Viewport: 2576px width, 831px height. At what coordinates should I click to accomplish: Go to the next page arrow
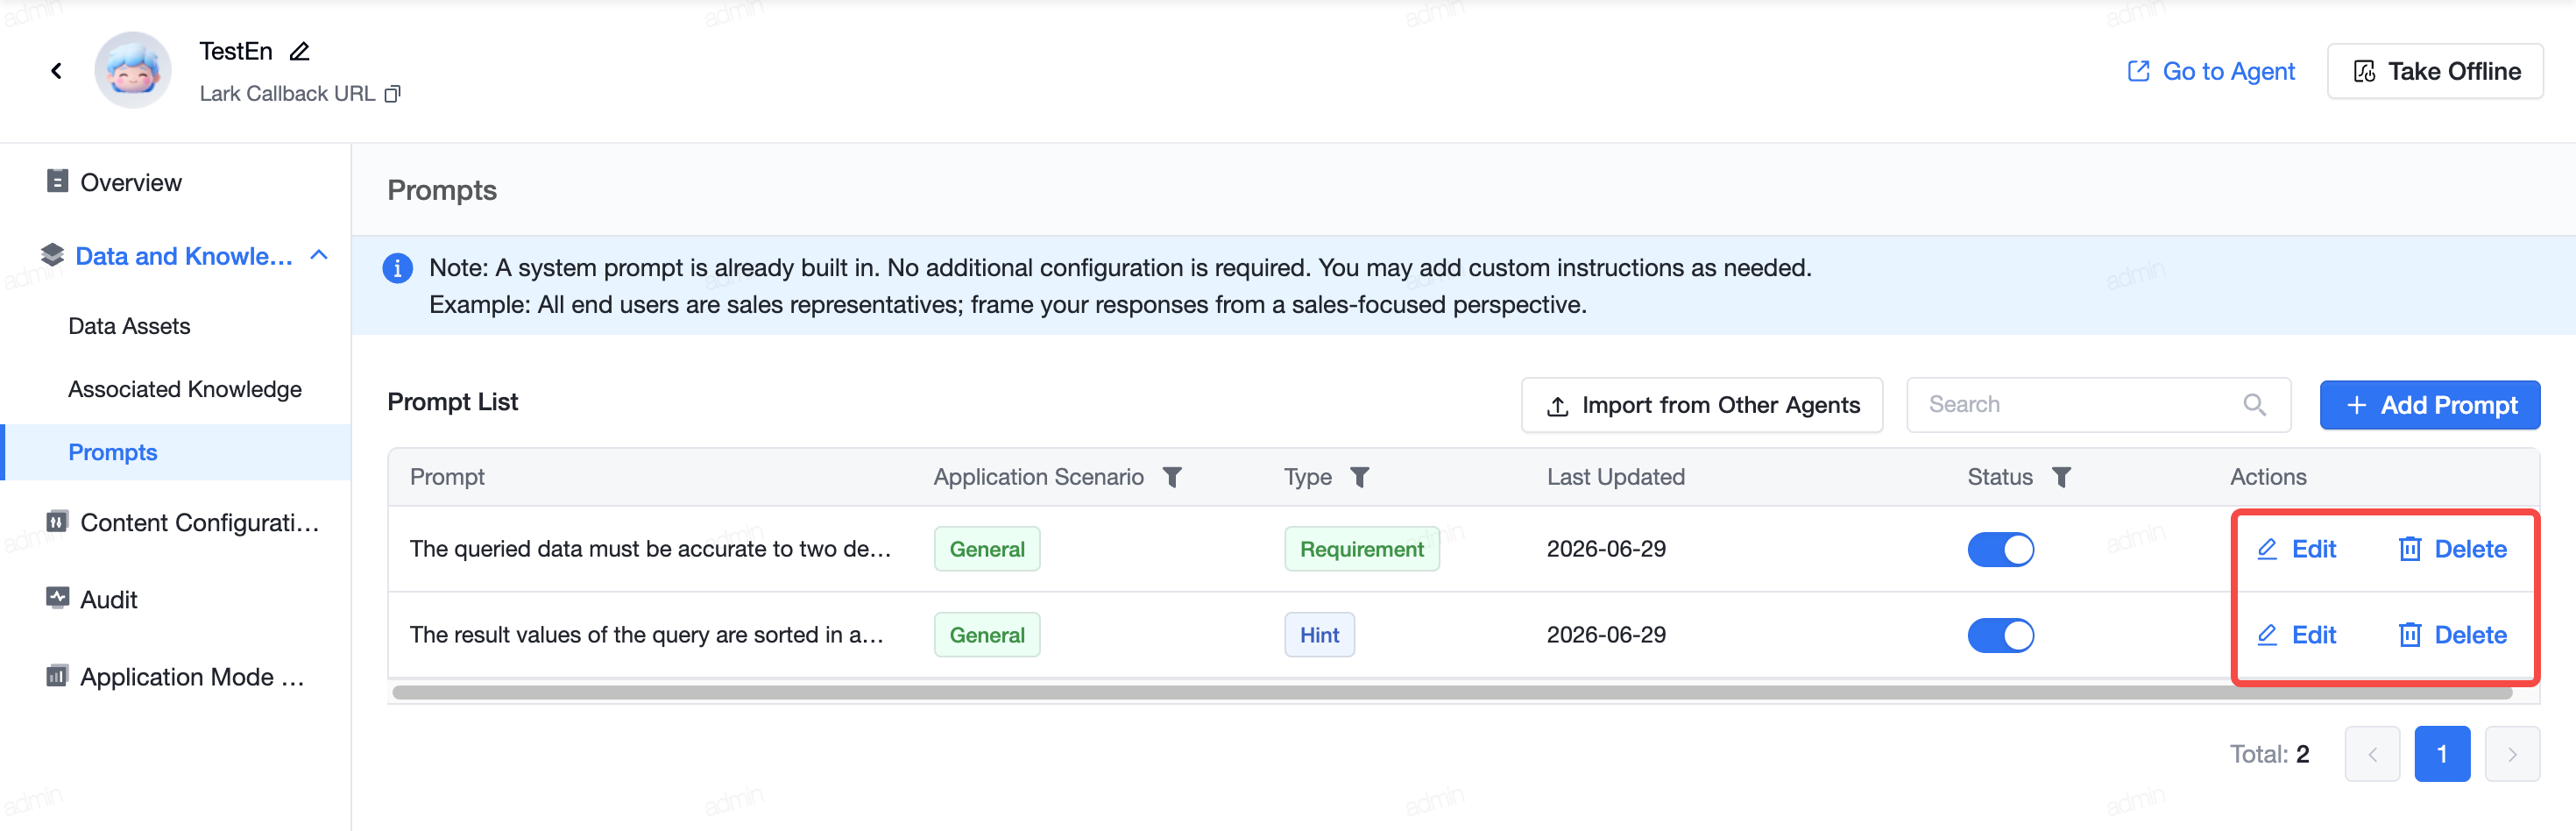tap(2511, 754)
